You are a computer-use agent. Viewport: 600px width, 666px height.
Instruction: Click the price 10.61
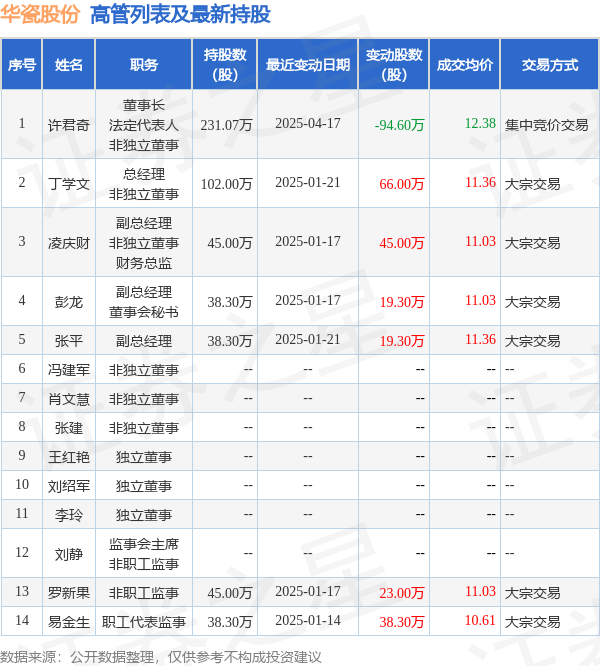[480, 620]
